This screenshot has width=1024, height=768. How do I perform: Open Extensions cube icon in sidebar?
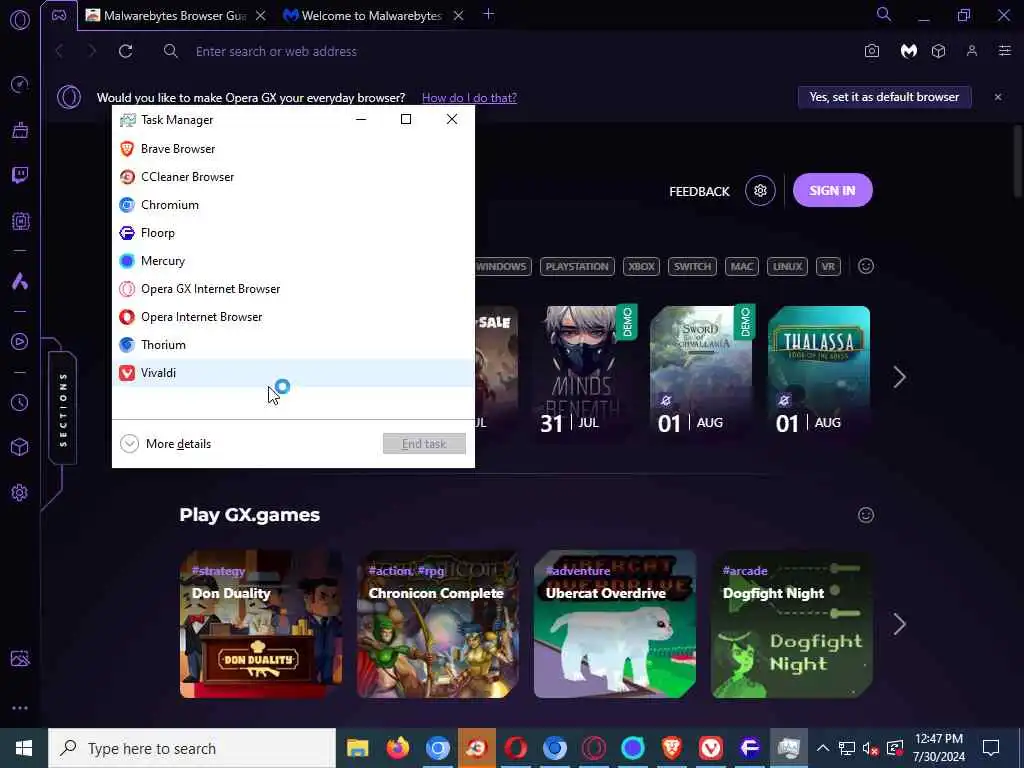(20, 447)
